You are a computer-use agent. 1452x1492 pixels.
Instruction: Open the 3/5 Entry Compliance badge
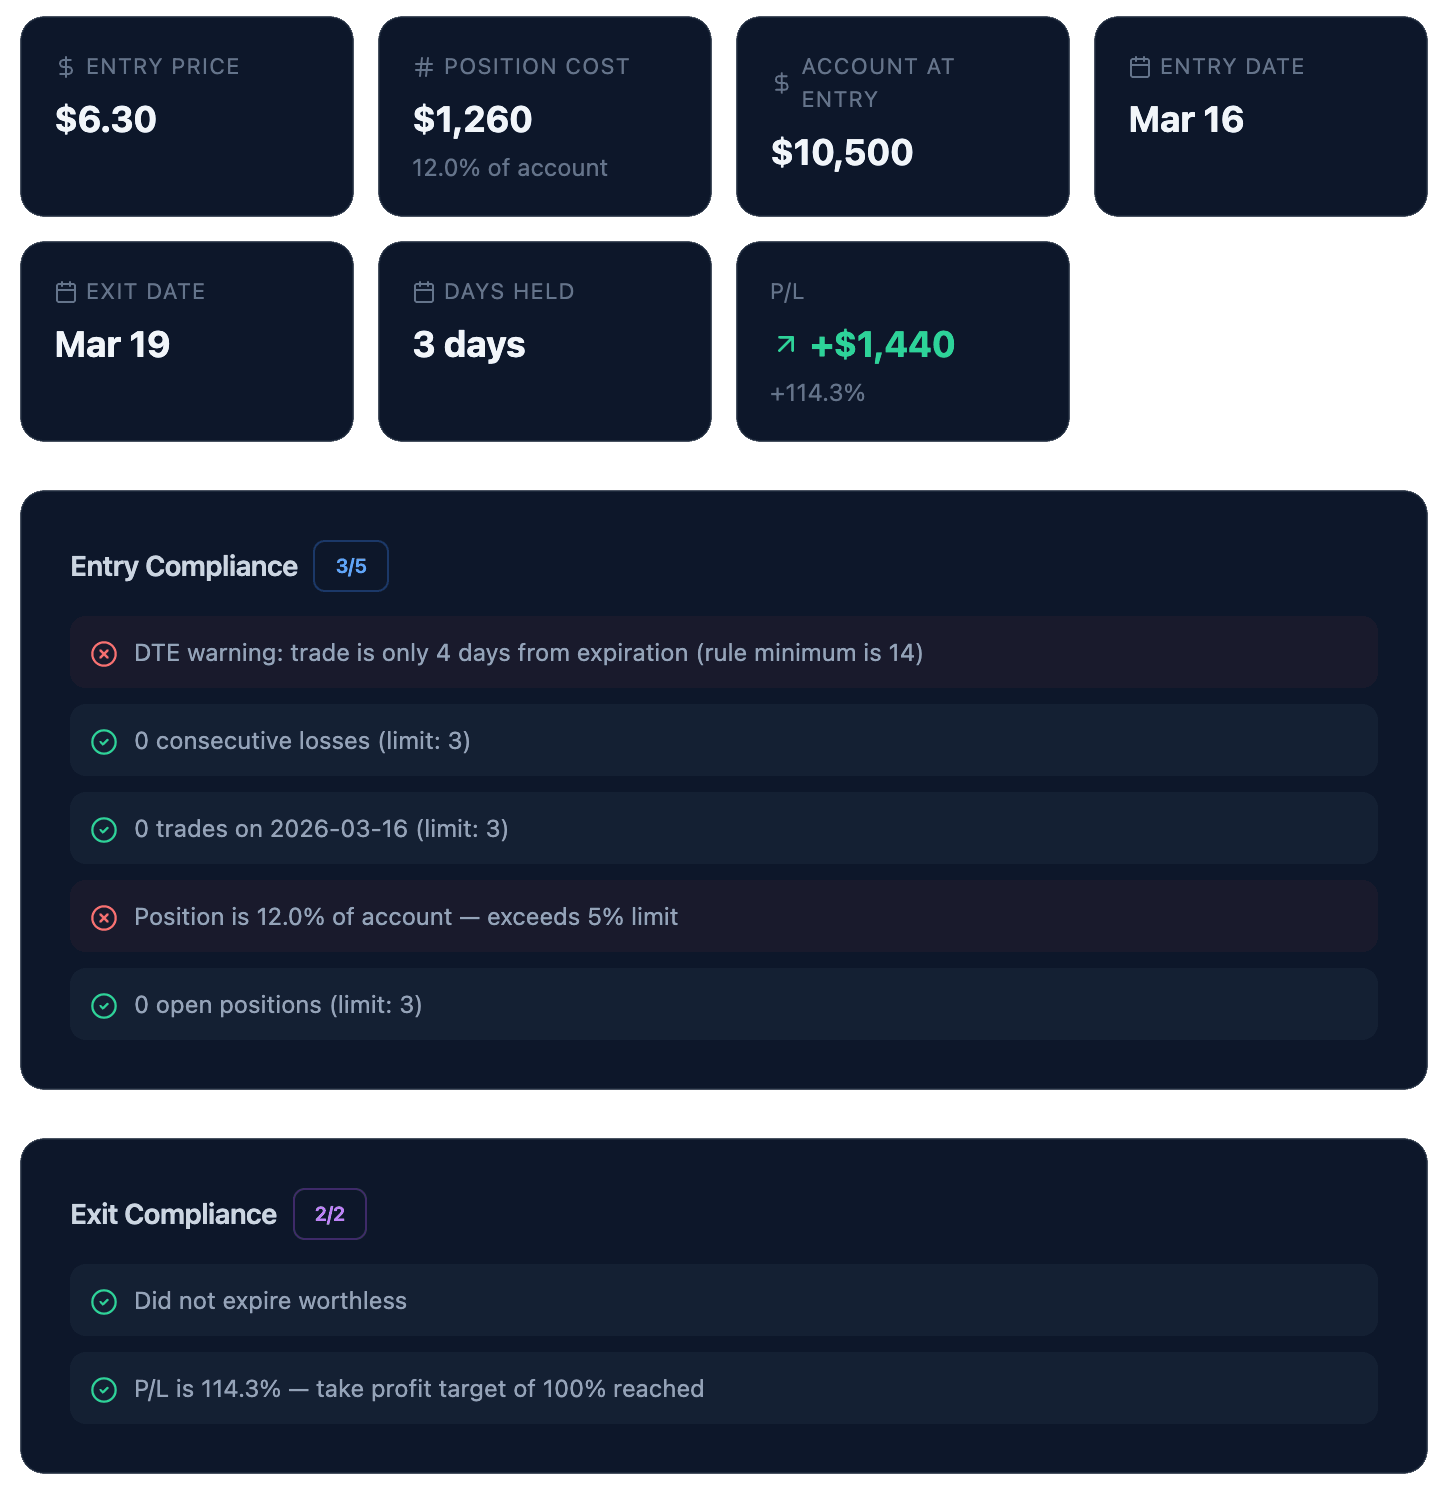pos(350,566)
